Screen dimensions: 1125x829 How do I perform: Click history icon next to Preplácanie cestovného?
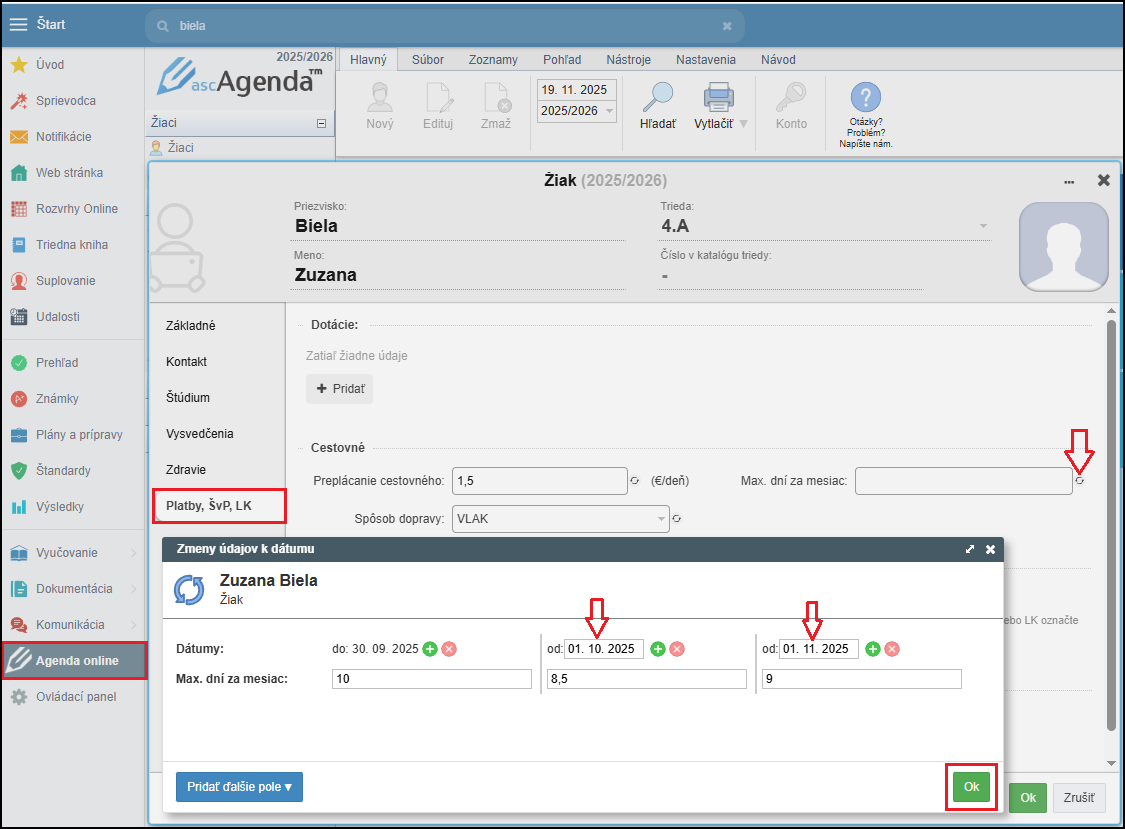click(634, 481)
